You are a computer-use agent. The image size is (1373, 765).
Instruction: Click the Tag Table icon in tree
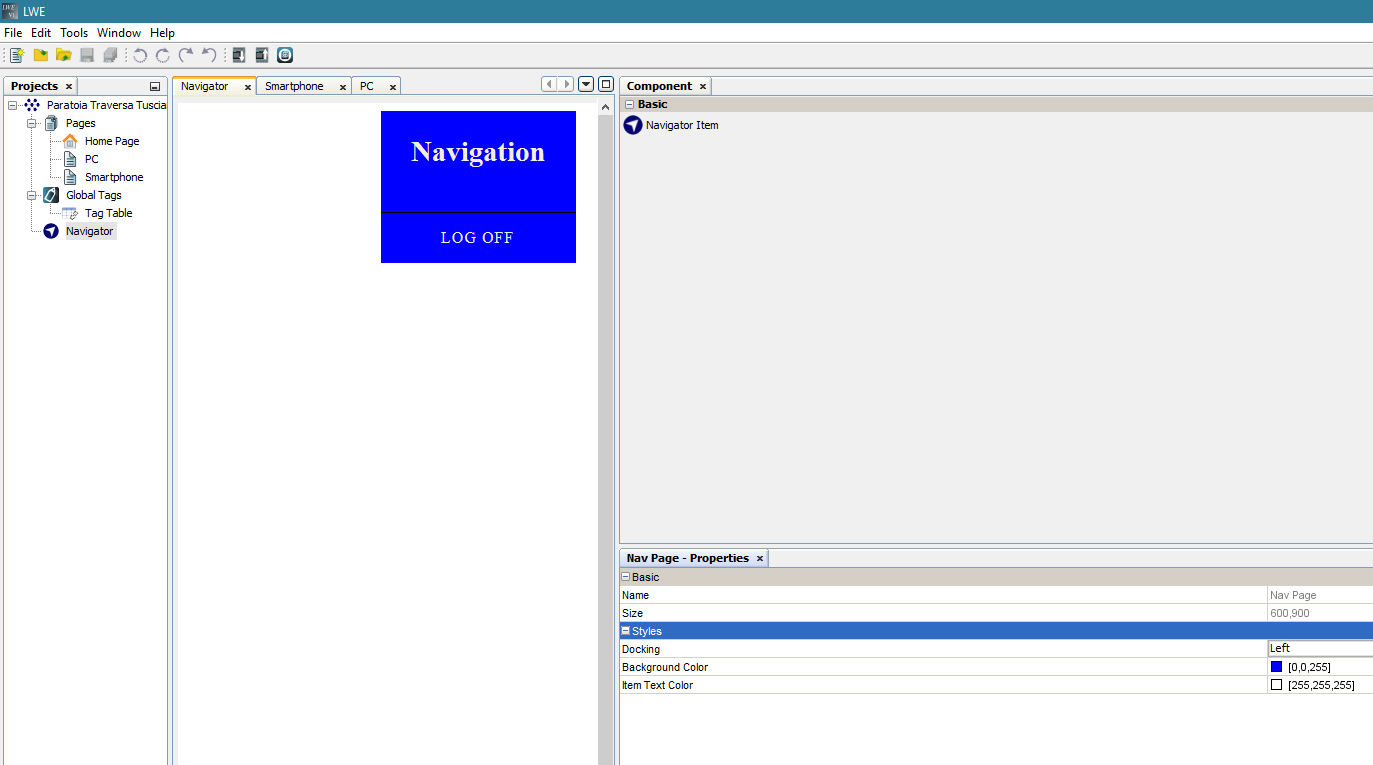(70, 213)
